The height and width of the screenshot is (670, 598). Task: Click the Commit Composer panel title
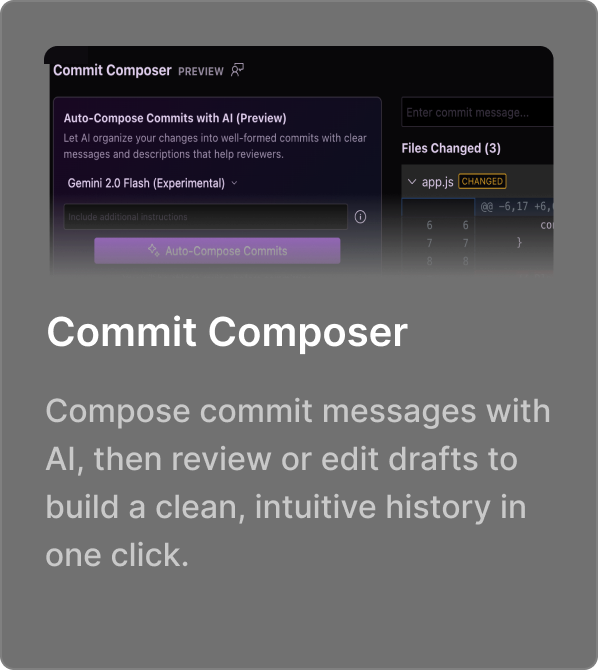[x=112, y=70]
